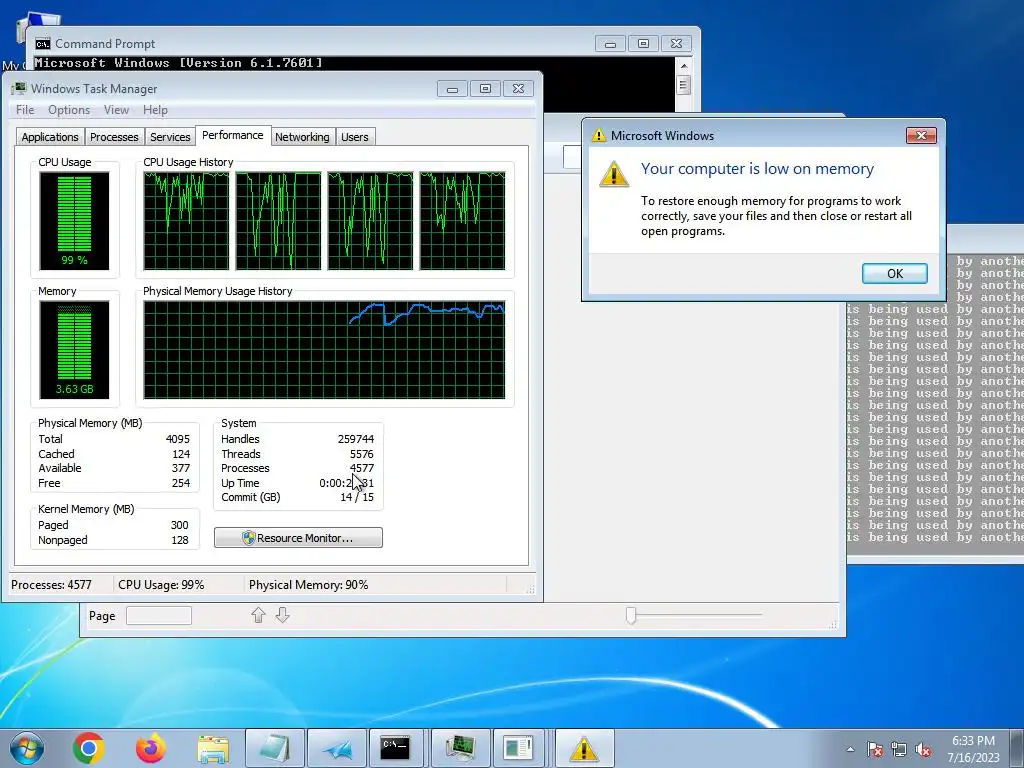Launch Firefox from the taskbar
The width and height of the screenshot is (1024, 768).
click(151, 748)
